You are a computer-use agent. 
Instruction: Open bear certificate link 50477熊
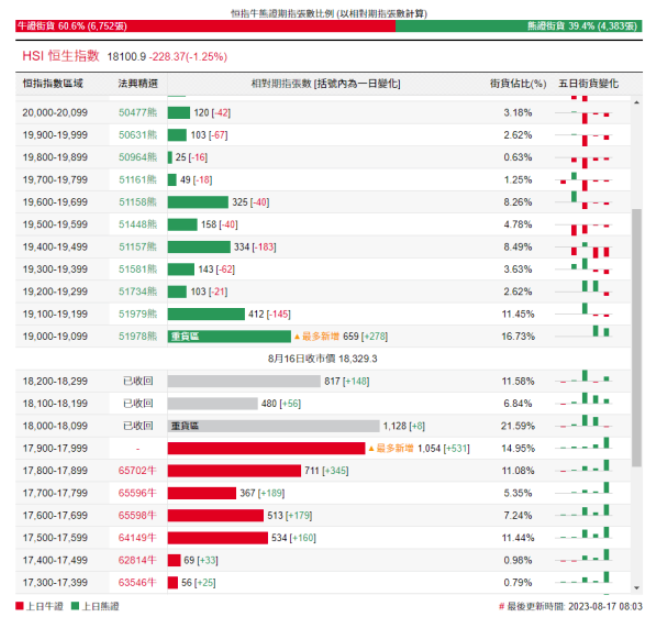pos(138,113)
